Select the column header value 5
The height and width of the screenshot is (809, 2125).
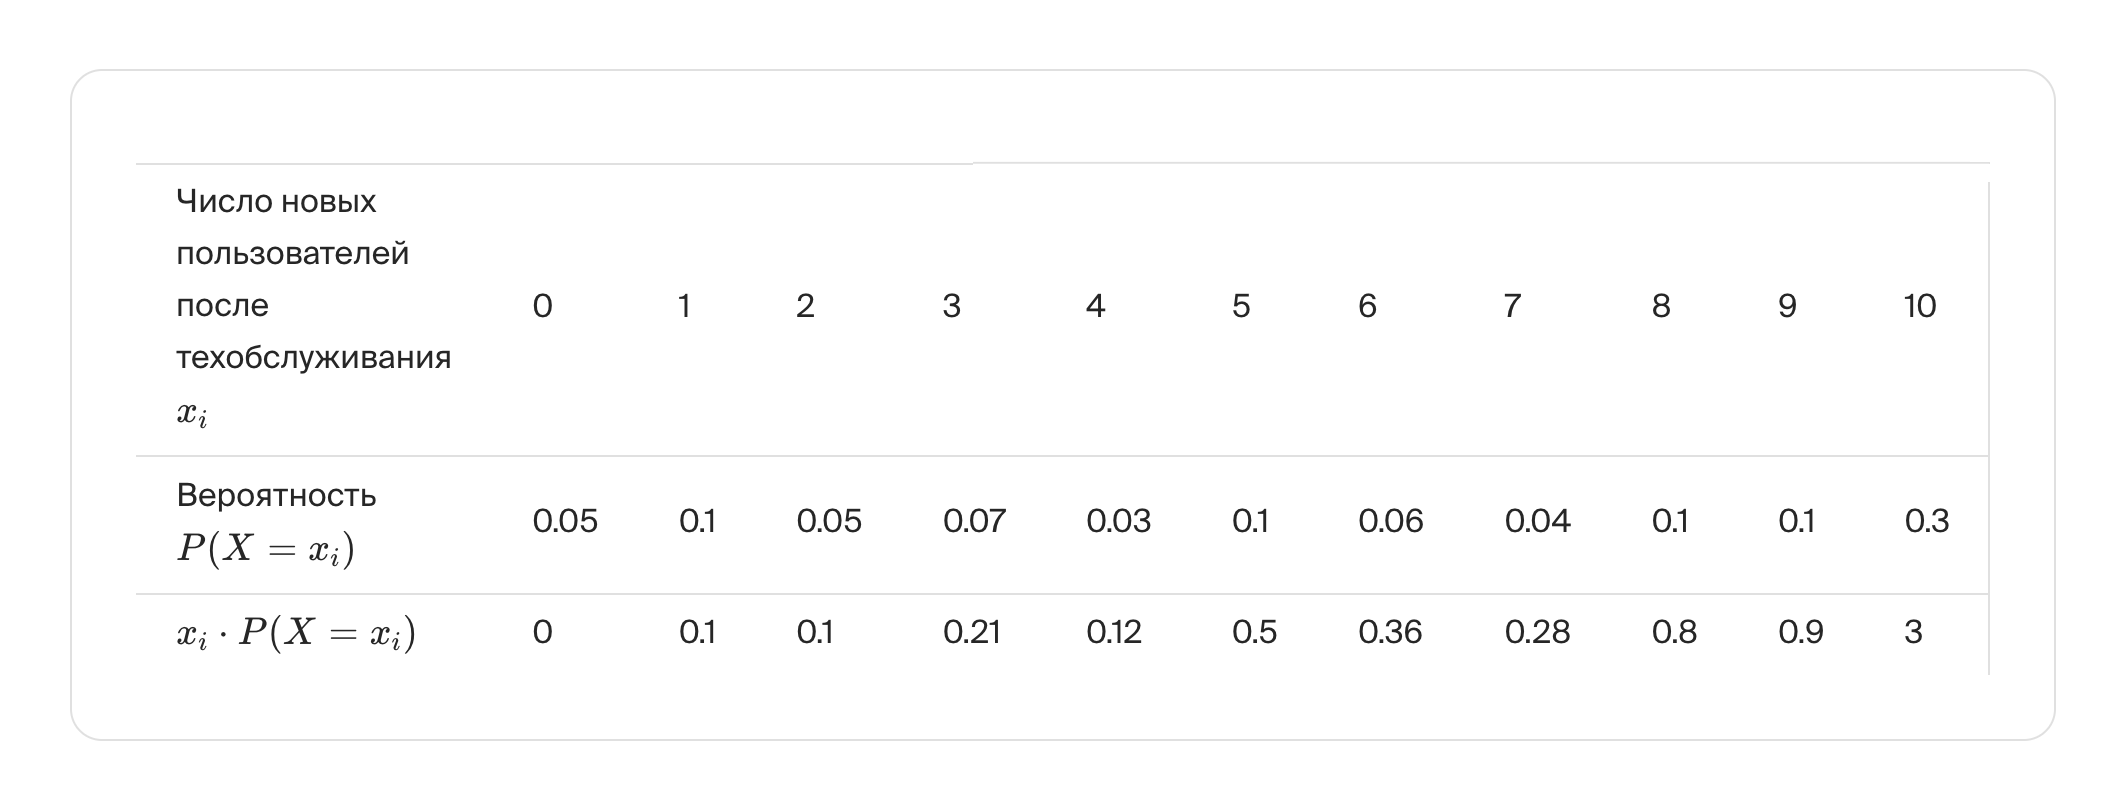(1241, 306)
